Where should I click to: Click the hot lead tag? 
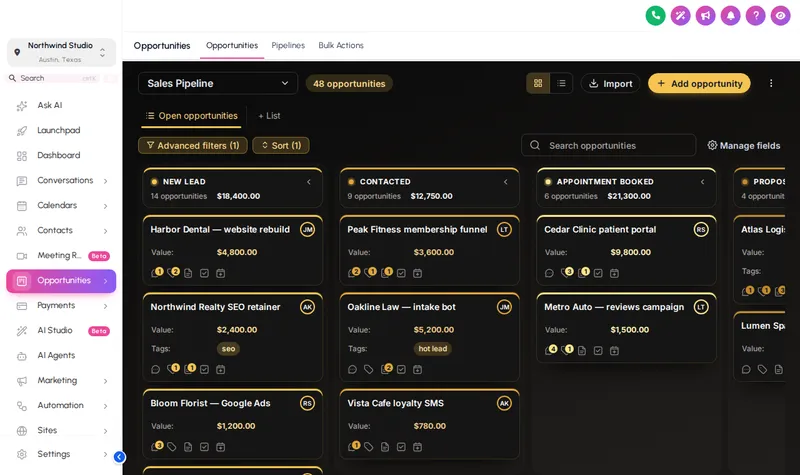point(432,349)
